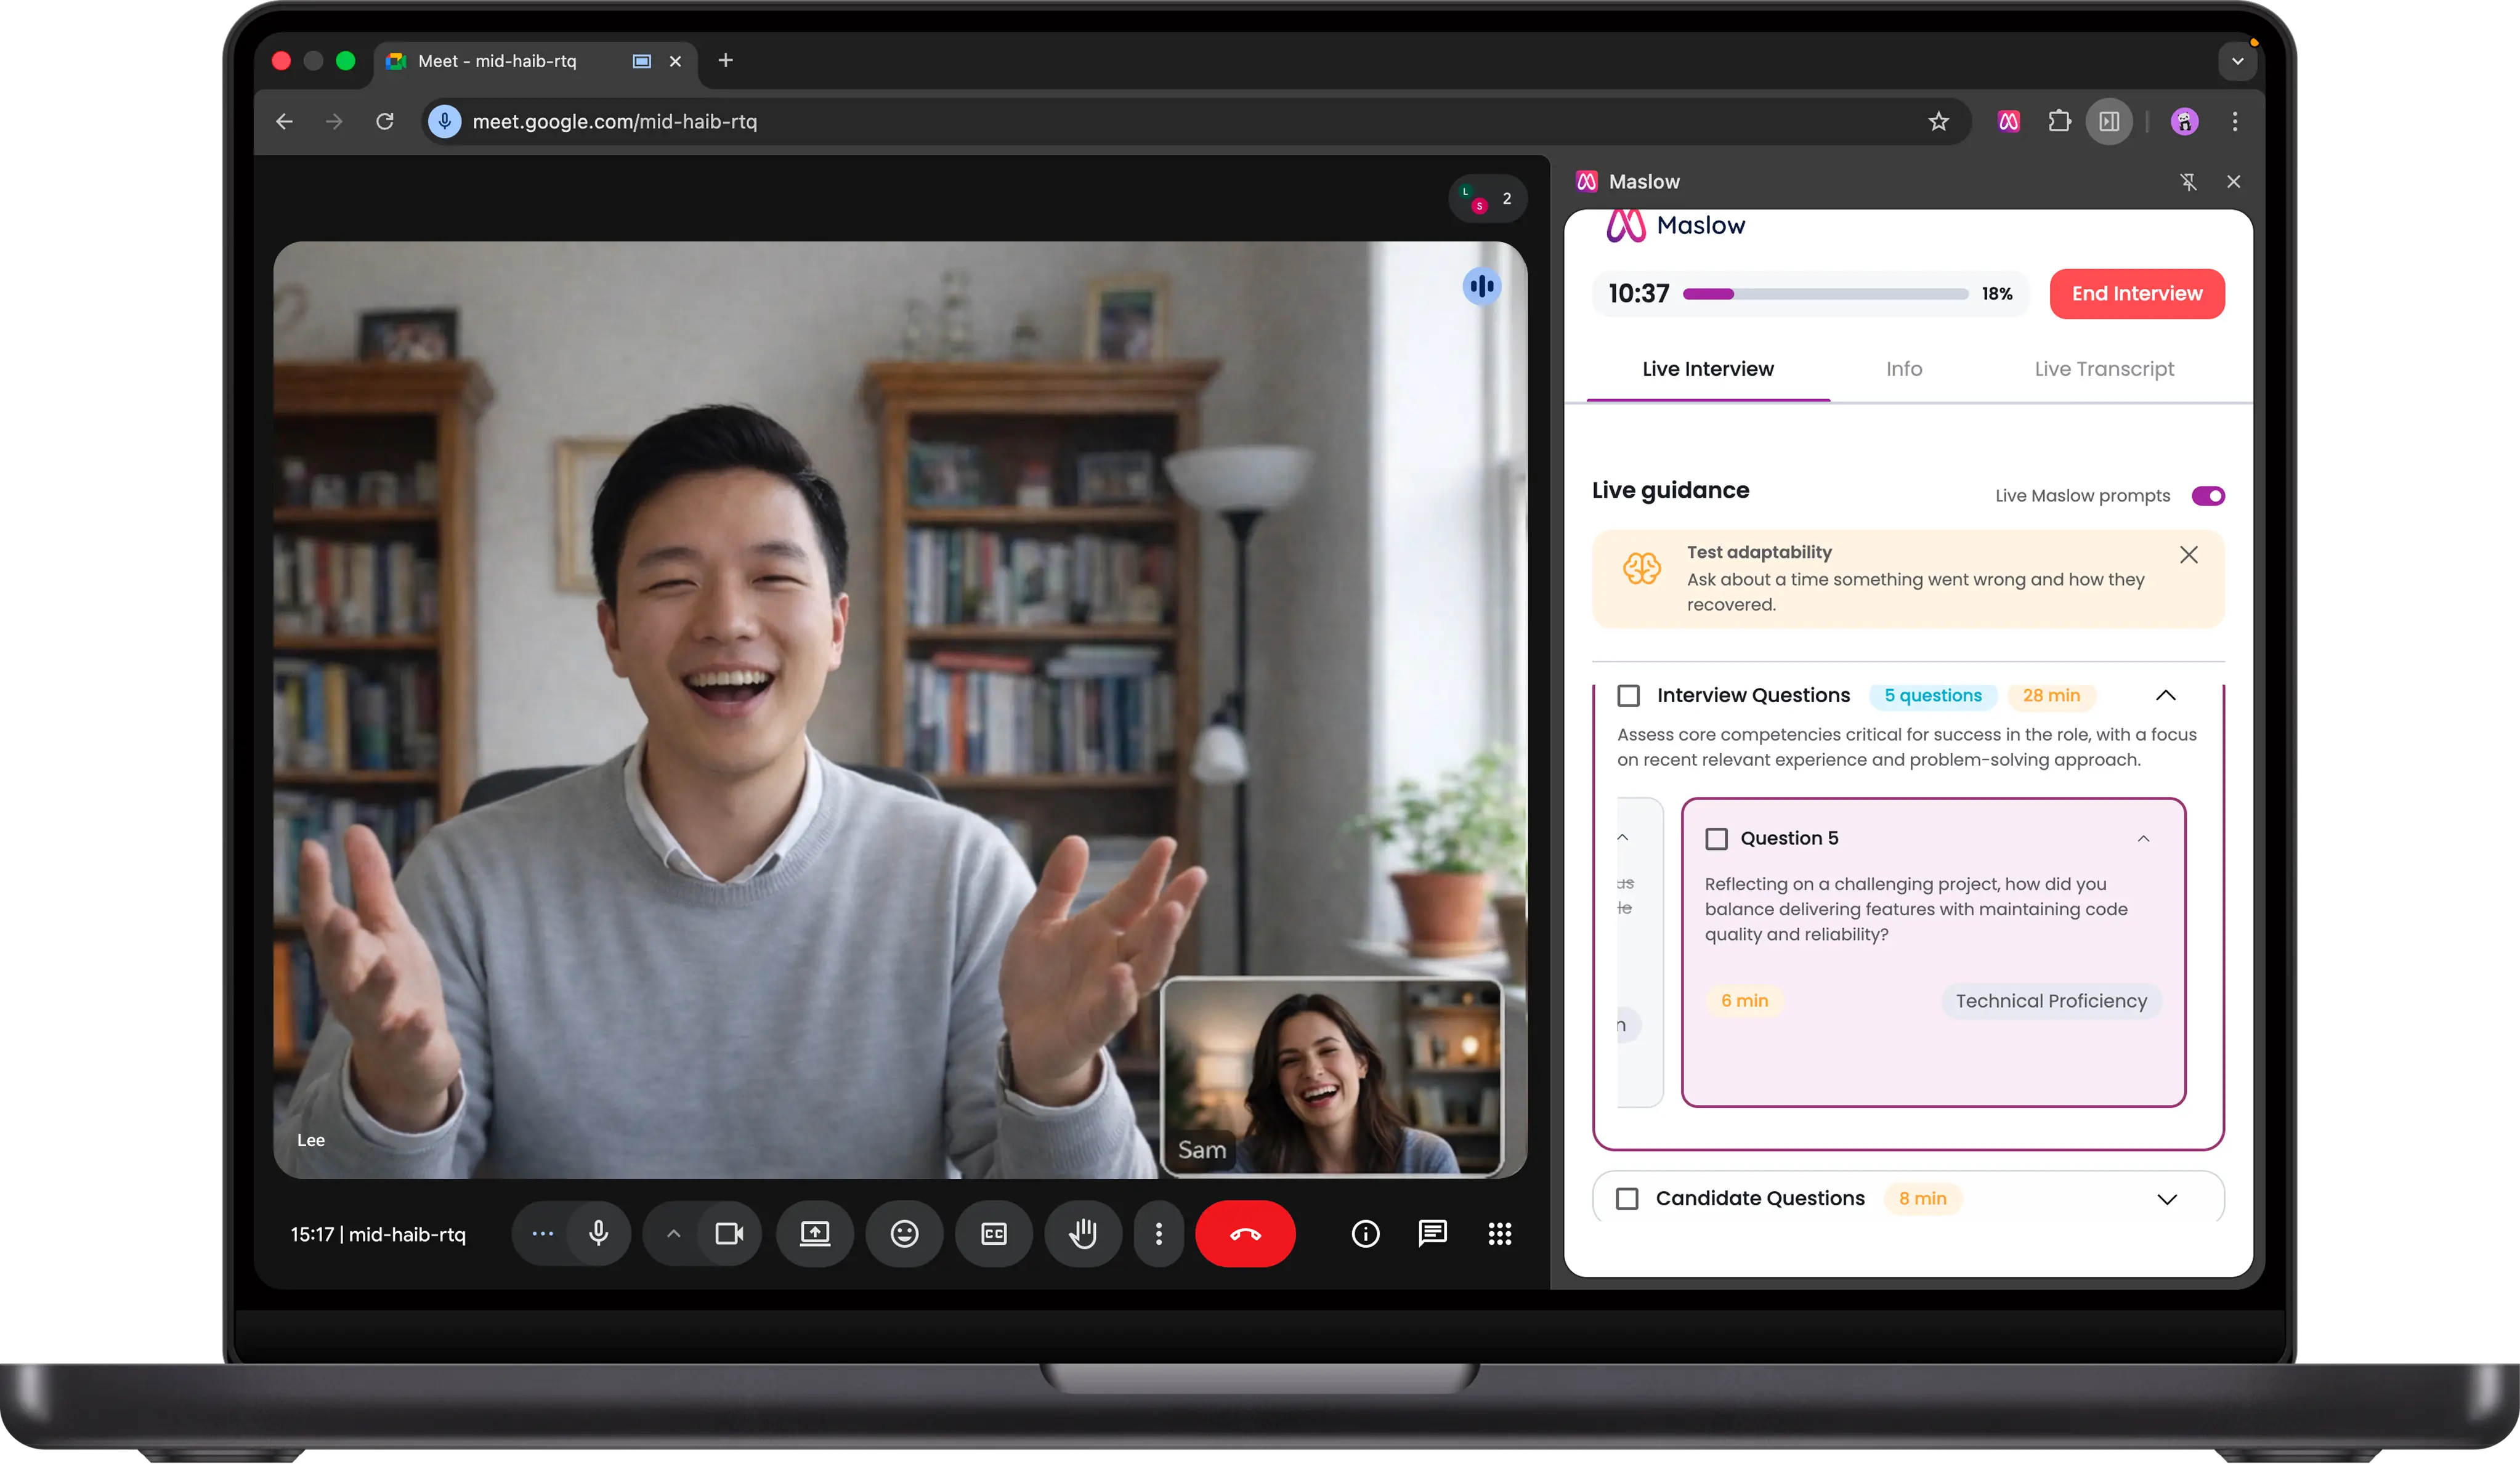
Task: Leave the call with red hang-up button
Action: 1245,1233
